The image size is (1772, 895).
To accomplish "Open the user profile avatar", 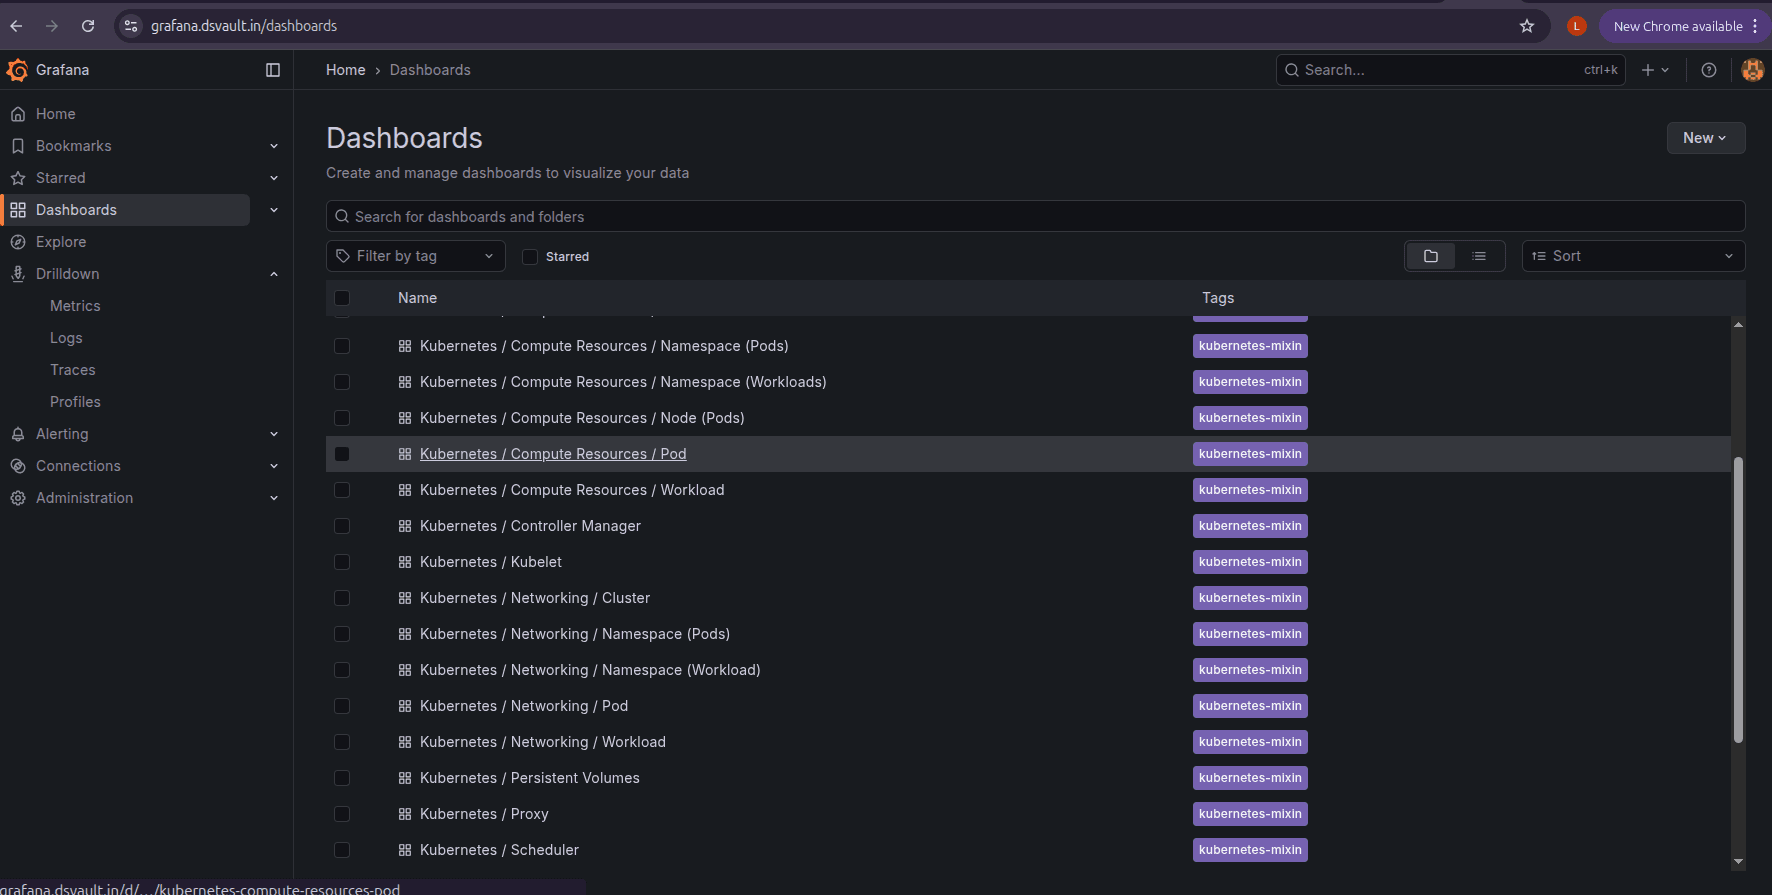I will (1753, 70).
